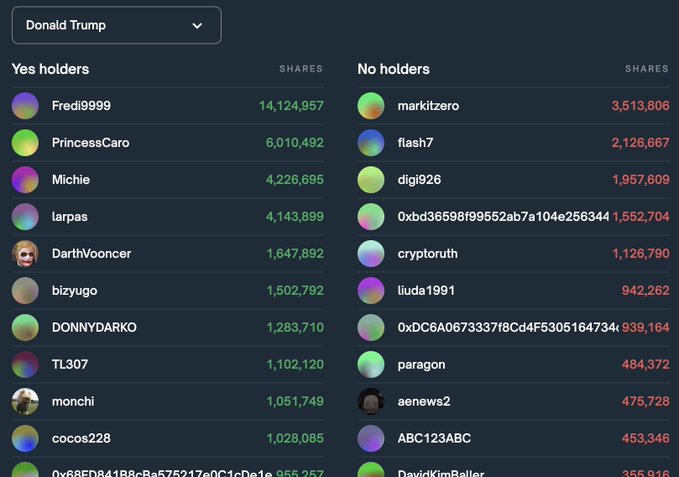Open cryptoruth profile from No holders
This screenshot has width=679, height=477.
(x=427, y=254)
